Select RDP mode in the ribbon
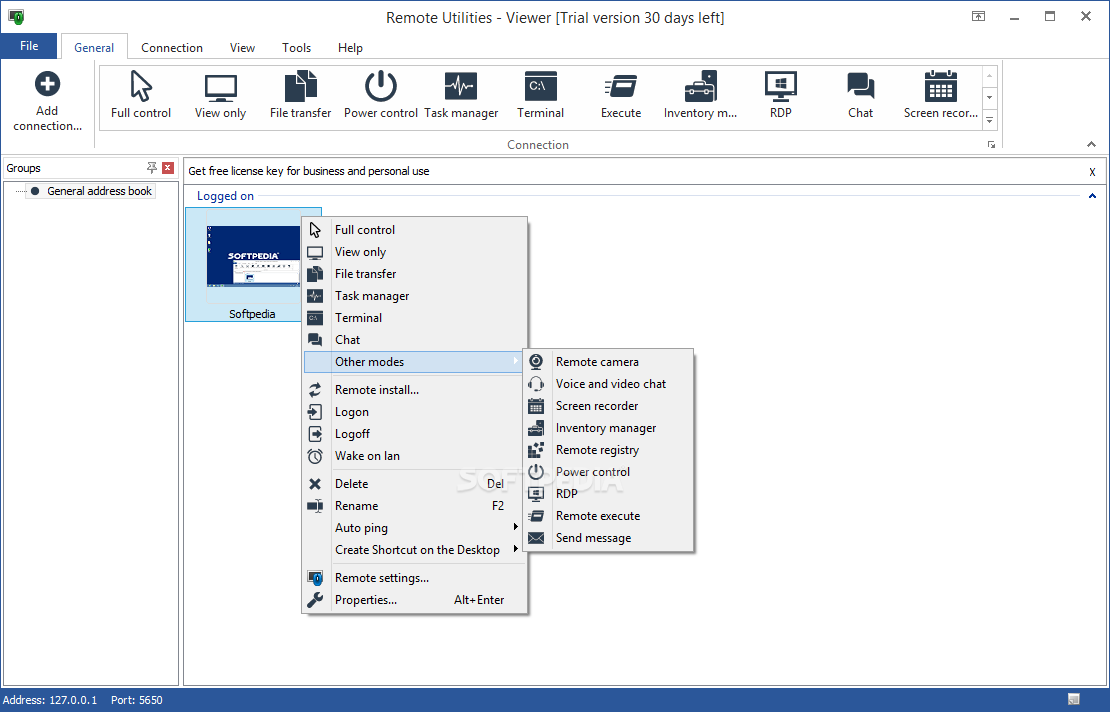Viewport: 1110px width, 712px height. click(x=781, y=95)
